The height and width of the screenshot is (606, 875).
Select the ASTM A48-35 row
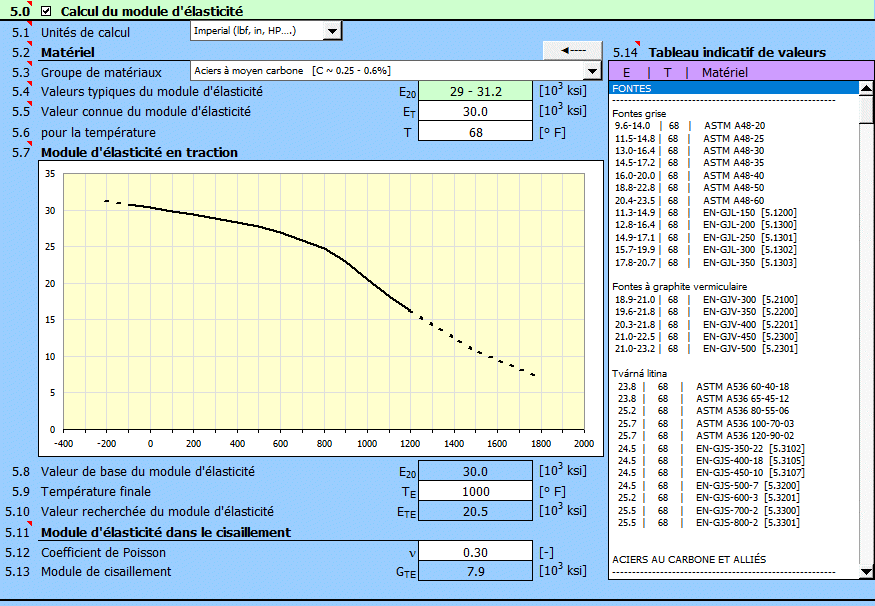point(734,163)
